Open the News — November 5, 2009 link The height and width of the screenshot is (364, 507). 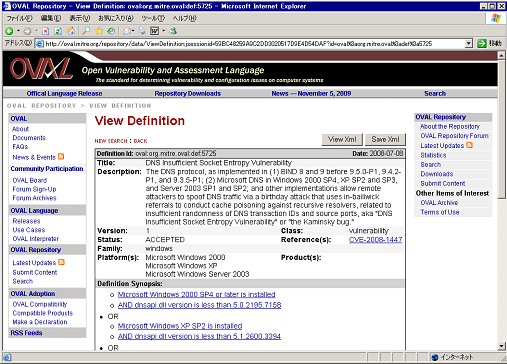click(x=311, y=93)
